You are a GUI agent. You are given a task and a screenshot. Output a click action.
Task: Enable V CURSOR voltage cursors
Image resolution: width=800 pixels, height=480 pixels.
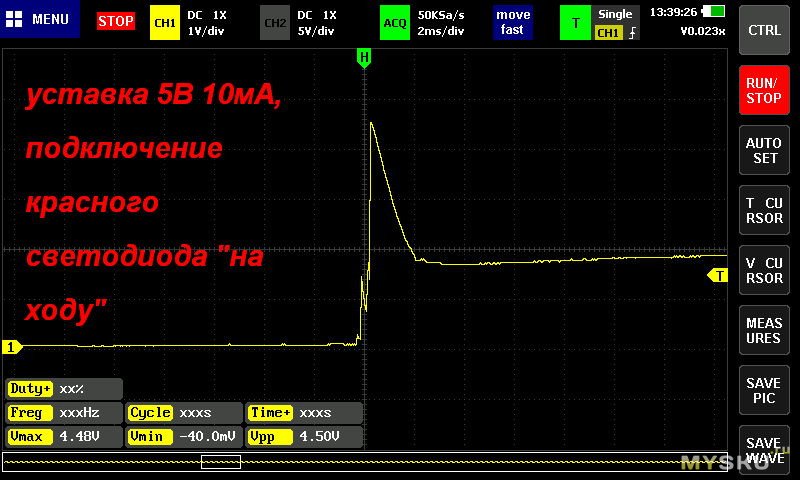(x=764, y=270)
